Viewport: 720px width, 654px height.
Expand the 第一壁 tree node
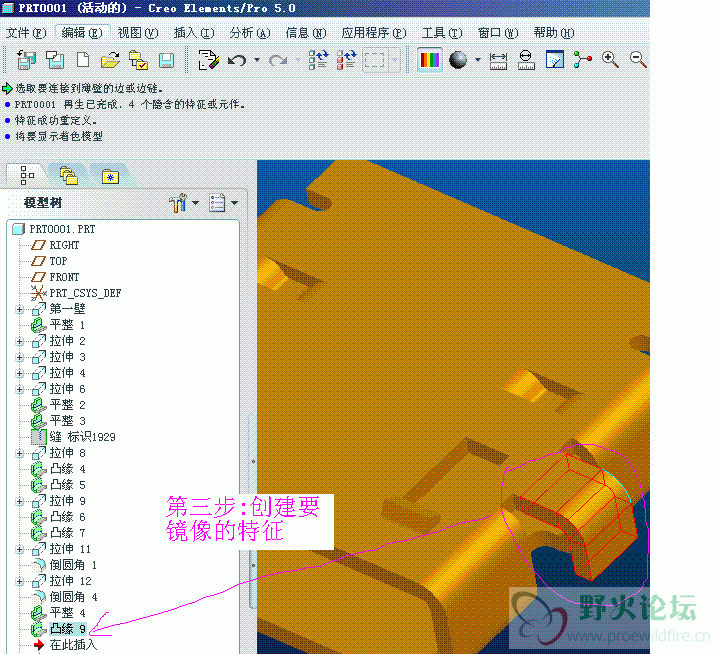tap(19, 309)
